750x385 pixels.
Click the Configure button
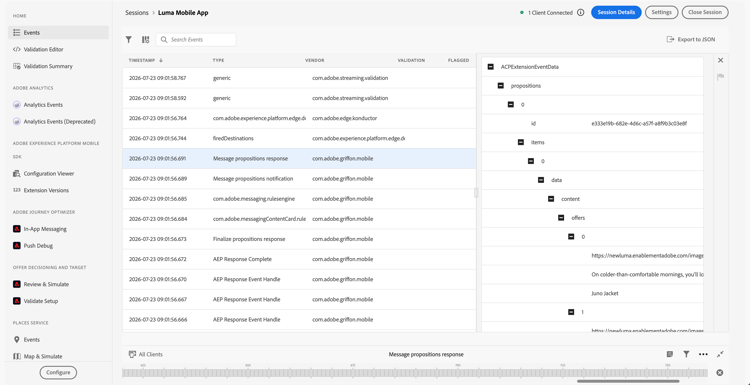(x=58, y=373)
